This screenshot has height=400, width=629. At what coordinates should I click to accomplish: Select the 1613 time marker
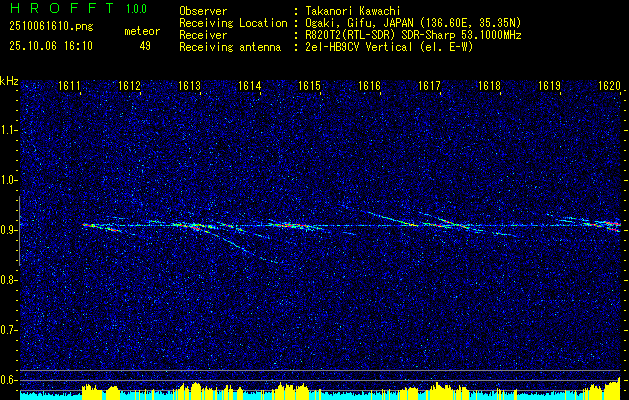(x=190, y=87)
